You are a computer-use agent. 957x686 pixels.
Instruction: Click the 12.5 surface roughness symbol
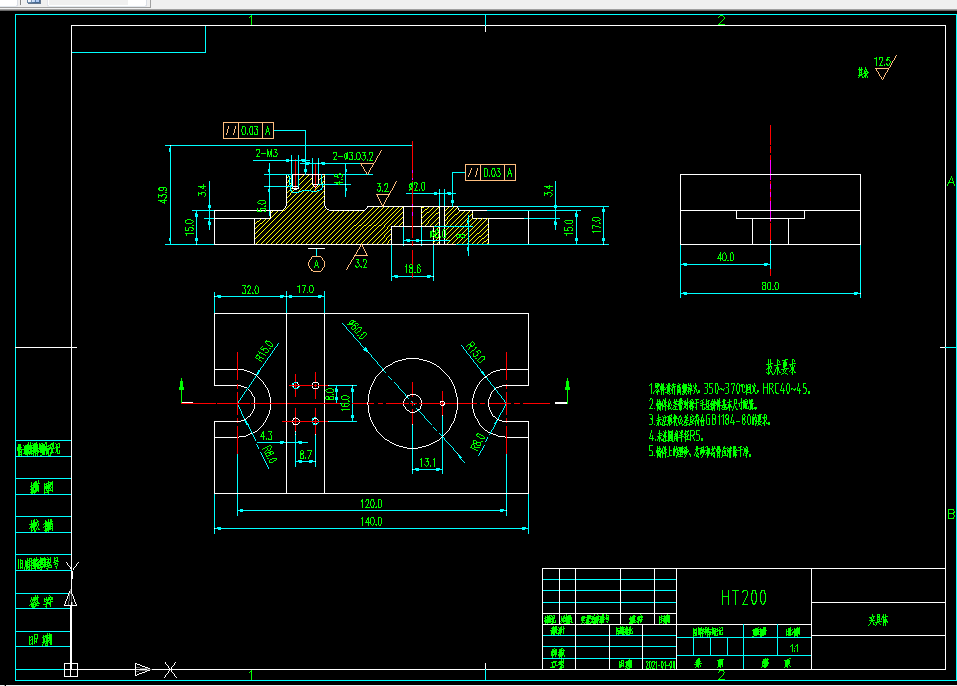click(x=885, y=67)
